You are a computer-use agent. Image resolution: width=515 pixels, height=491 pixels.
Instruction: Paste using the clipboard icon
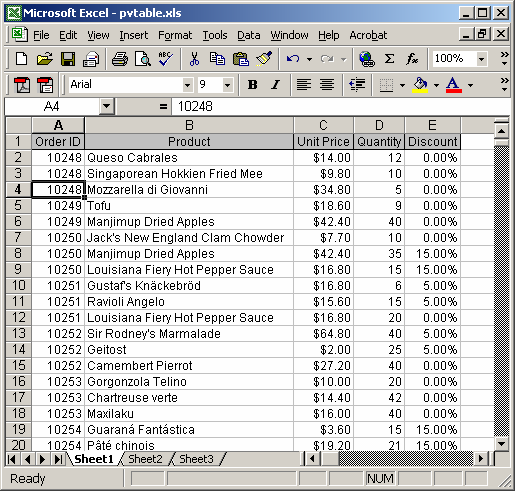[x=241, y=59]
